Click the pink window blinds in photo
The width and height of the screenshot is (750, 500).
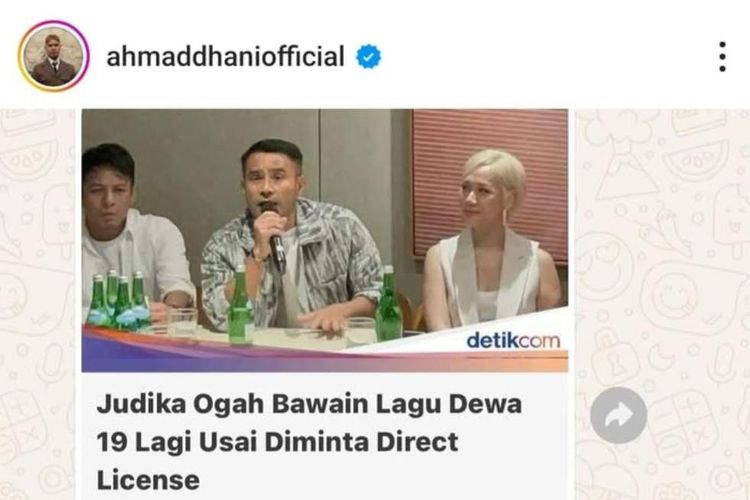click(x=489, y=184)
